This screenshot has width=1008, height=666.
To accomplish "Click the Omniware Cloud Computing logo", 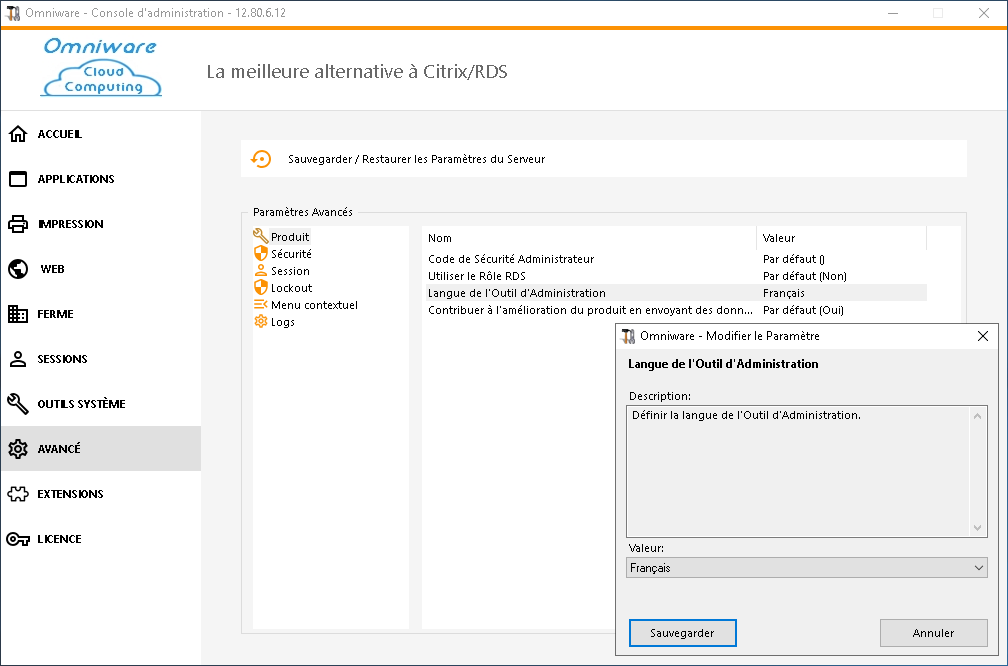I will coord(101,68).
